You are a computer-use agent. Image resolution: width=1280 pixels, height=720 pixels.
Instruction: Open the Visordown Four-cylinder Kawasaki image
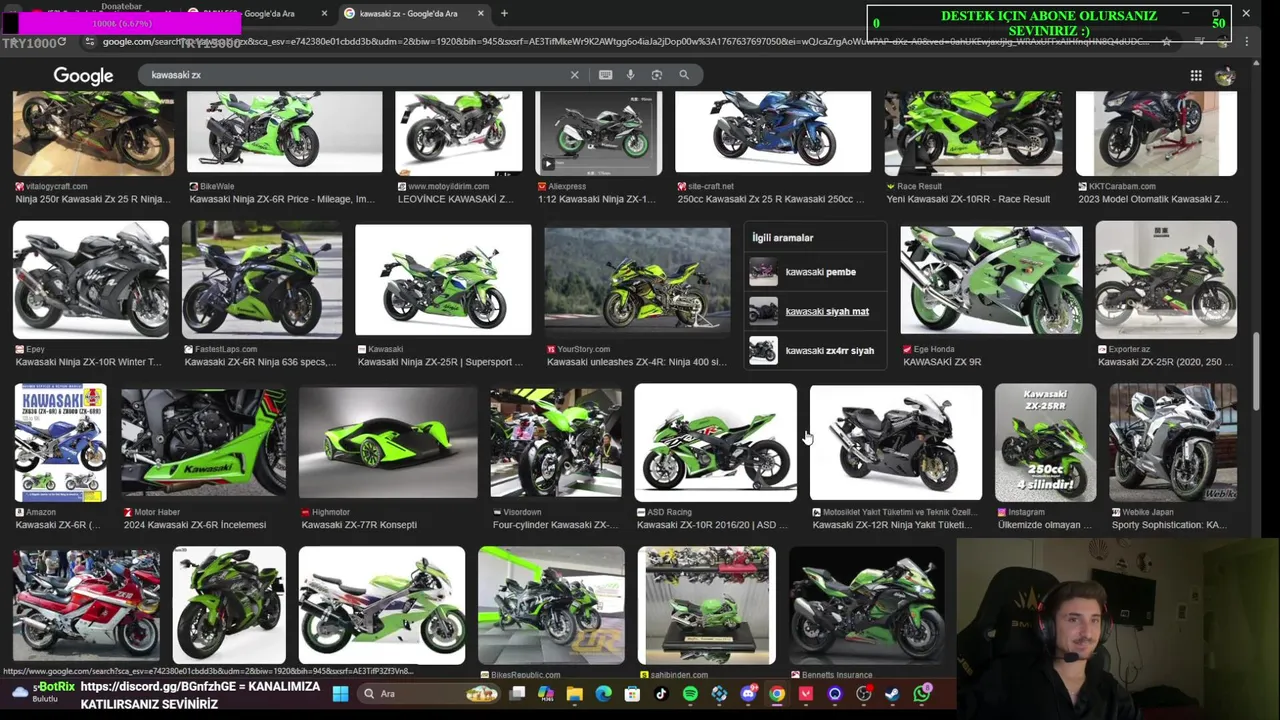[555, 442]
